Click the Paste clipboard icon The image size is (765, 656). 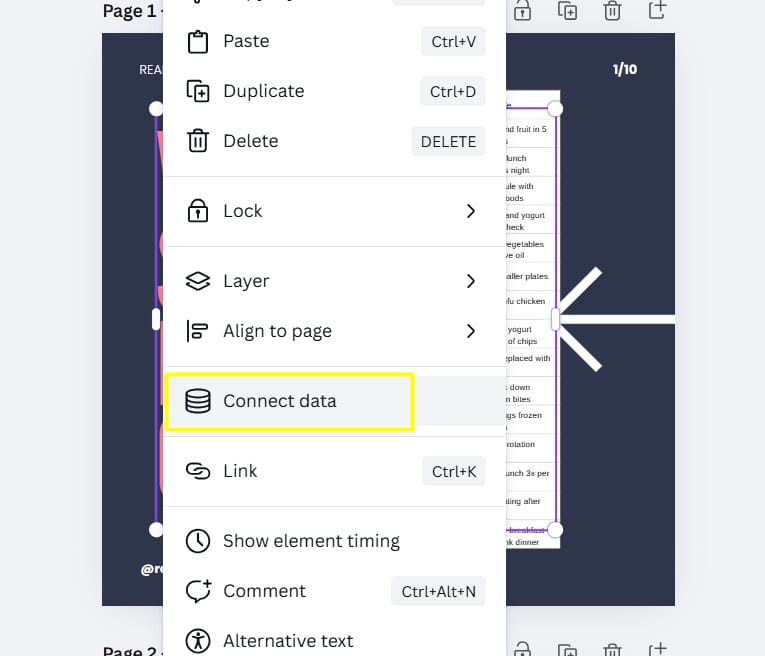tap(198, 41)
